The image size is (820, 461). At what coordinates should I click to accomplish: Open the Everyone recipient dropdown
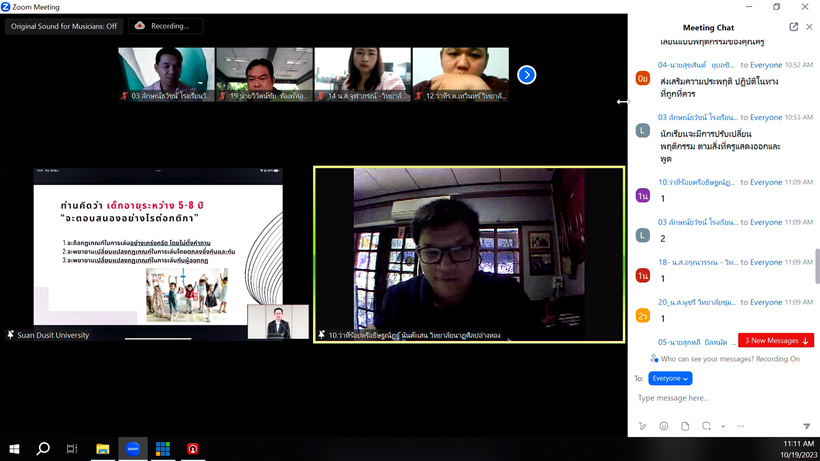[x=669, y=379]
